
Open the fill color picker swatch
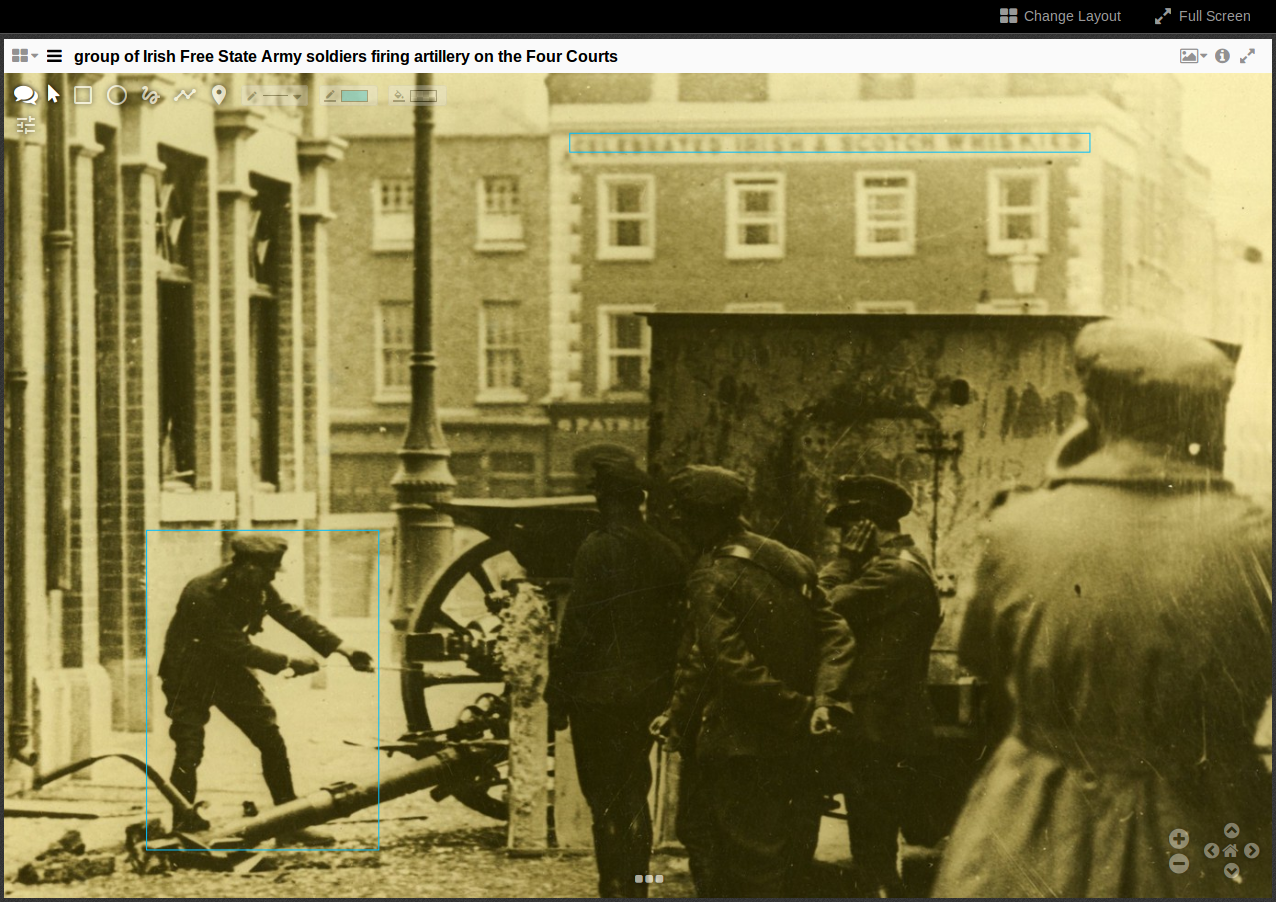click(x=414, y=96)
